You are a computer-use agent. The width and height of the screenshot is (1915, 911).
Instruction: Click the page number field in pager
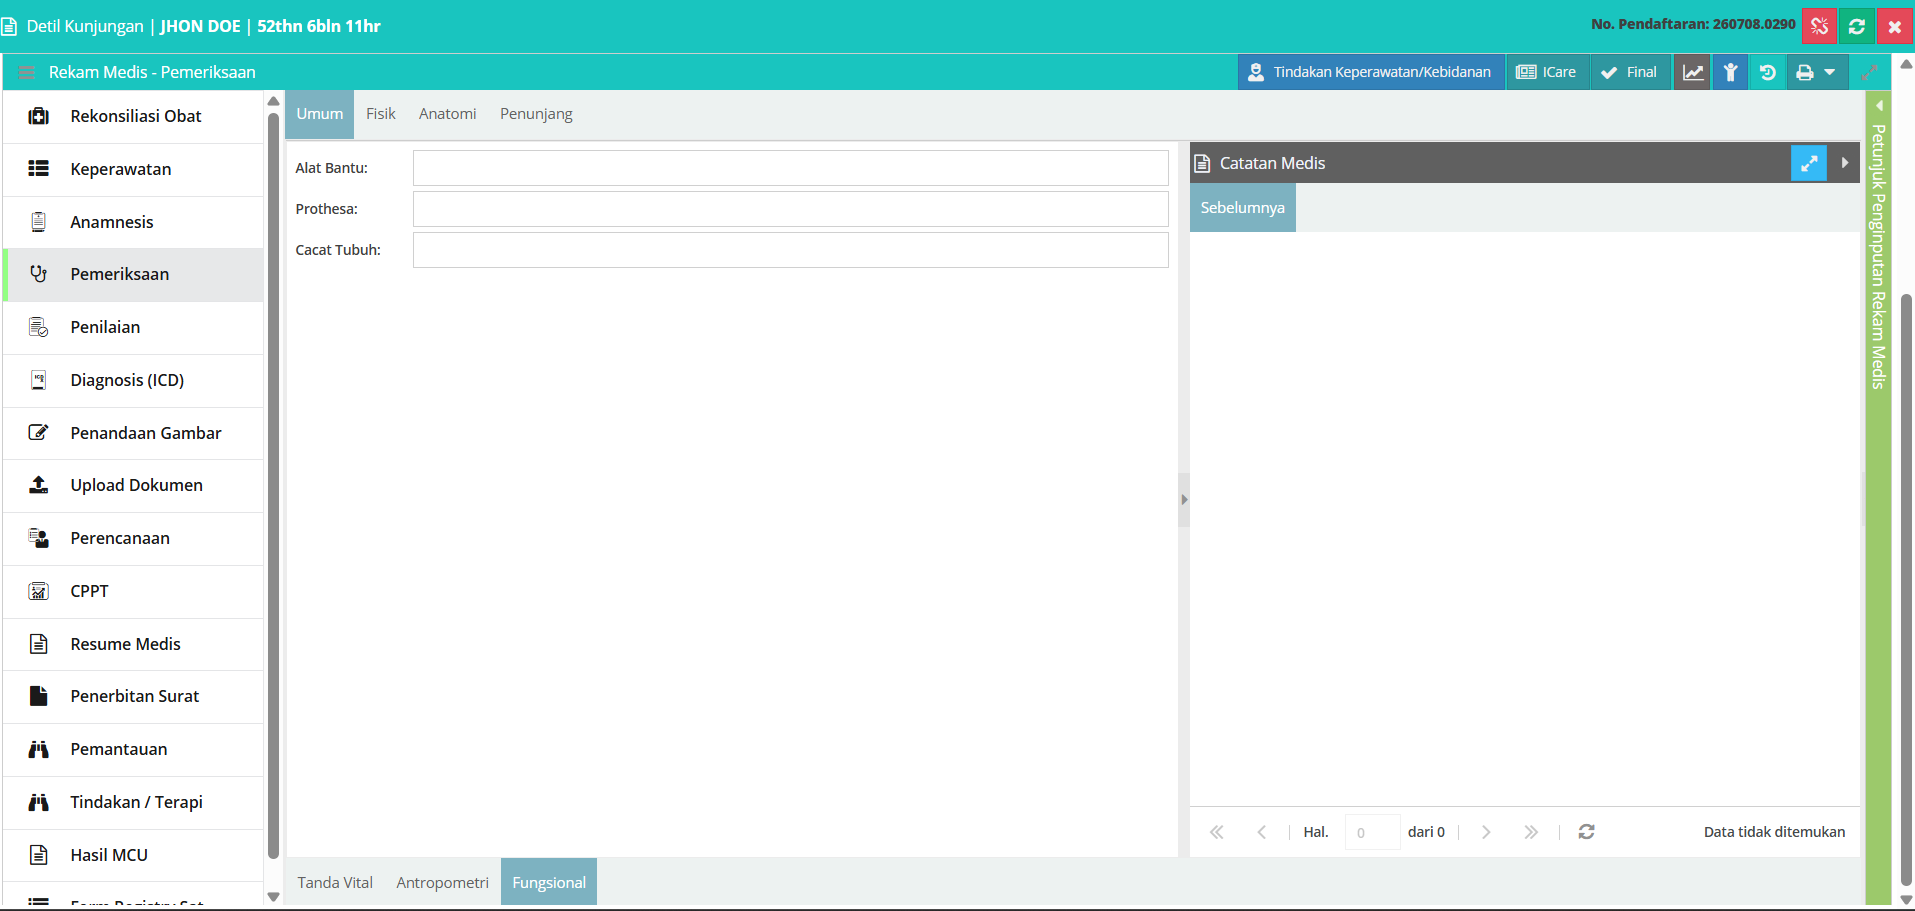tap(1372, 832)
